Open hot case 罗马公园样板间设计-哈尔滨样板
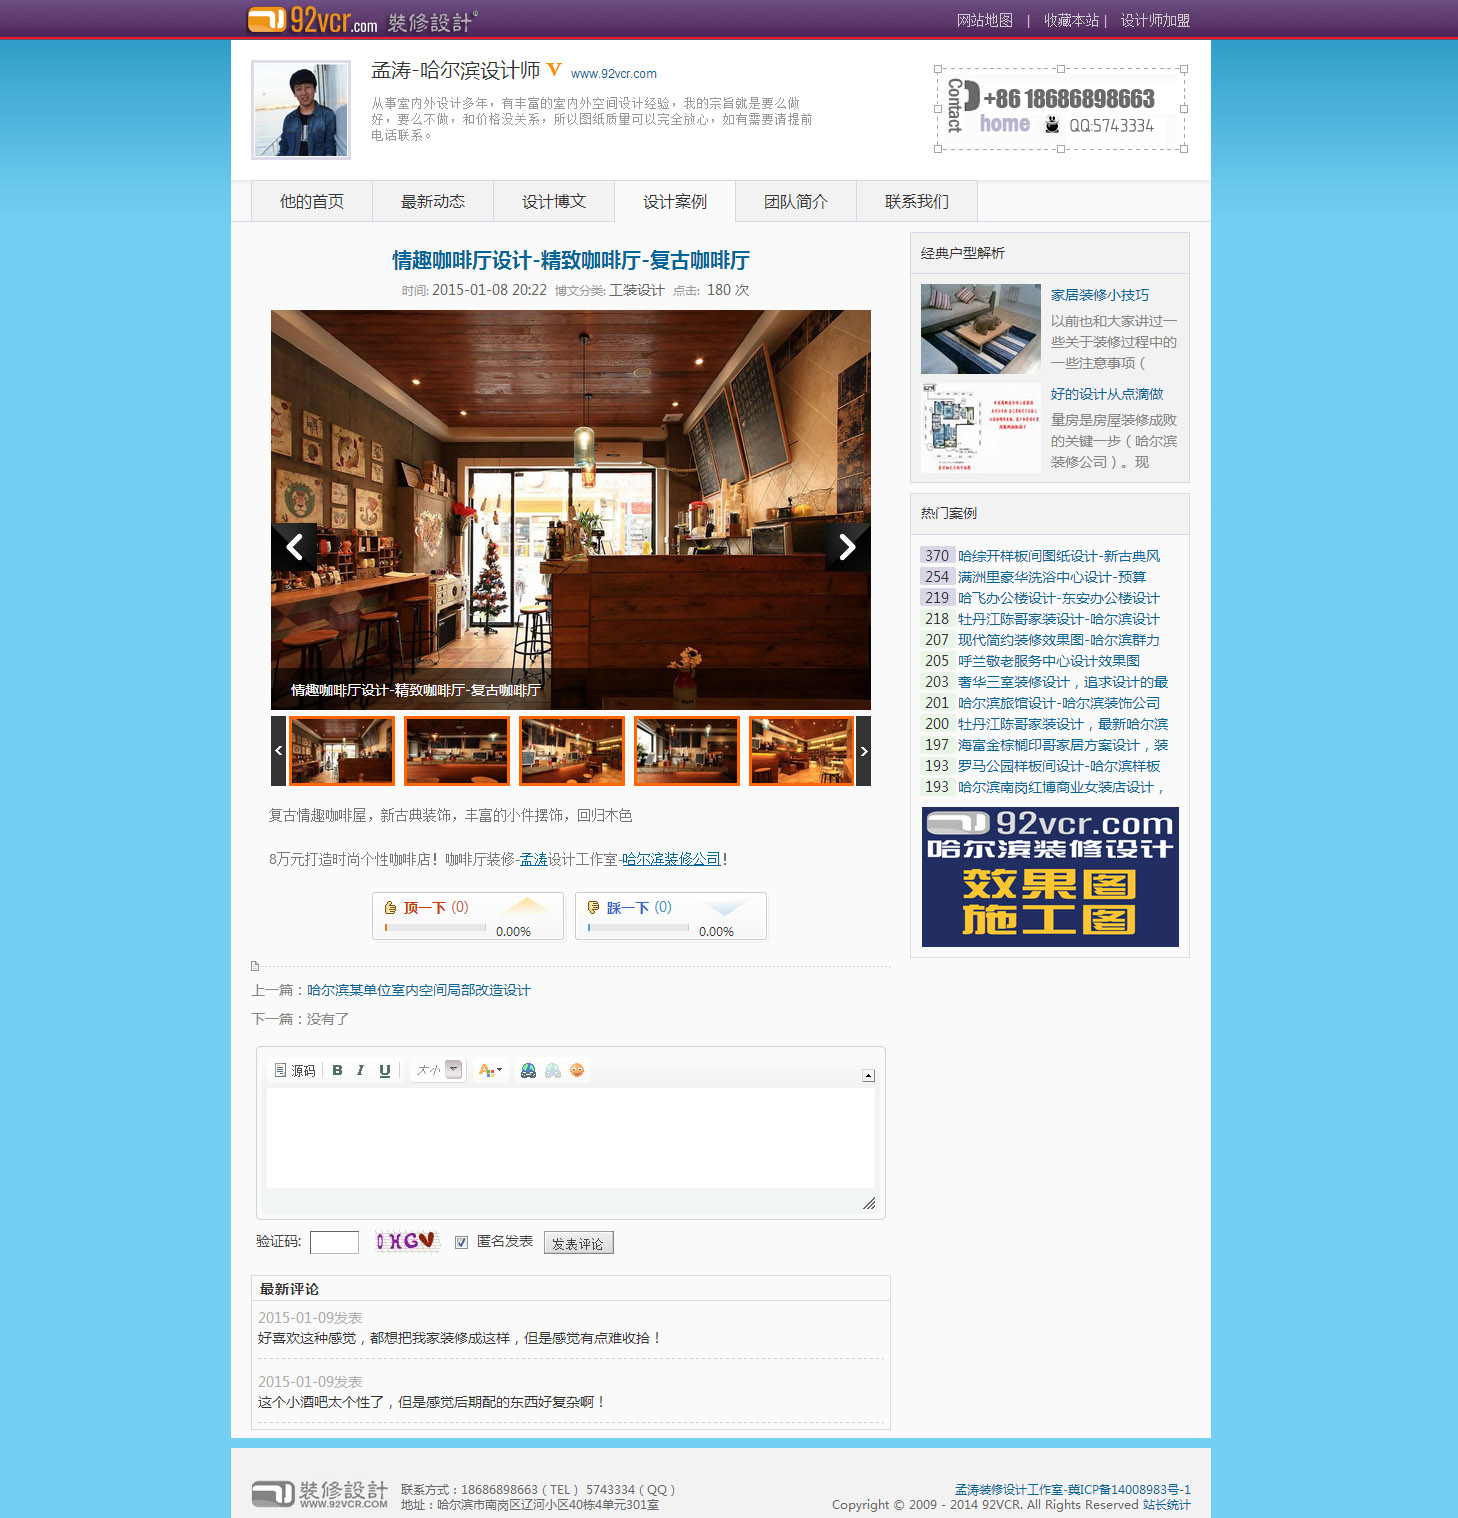The width and height of the screenshot is (1458, 1518). pos(1059,766)
